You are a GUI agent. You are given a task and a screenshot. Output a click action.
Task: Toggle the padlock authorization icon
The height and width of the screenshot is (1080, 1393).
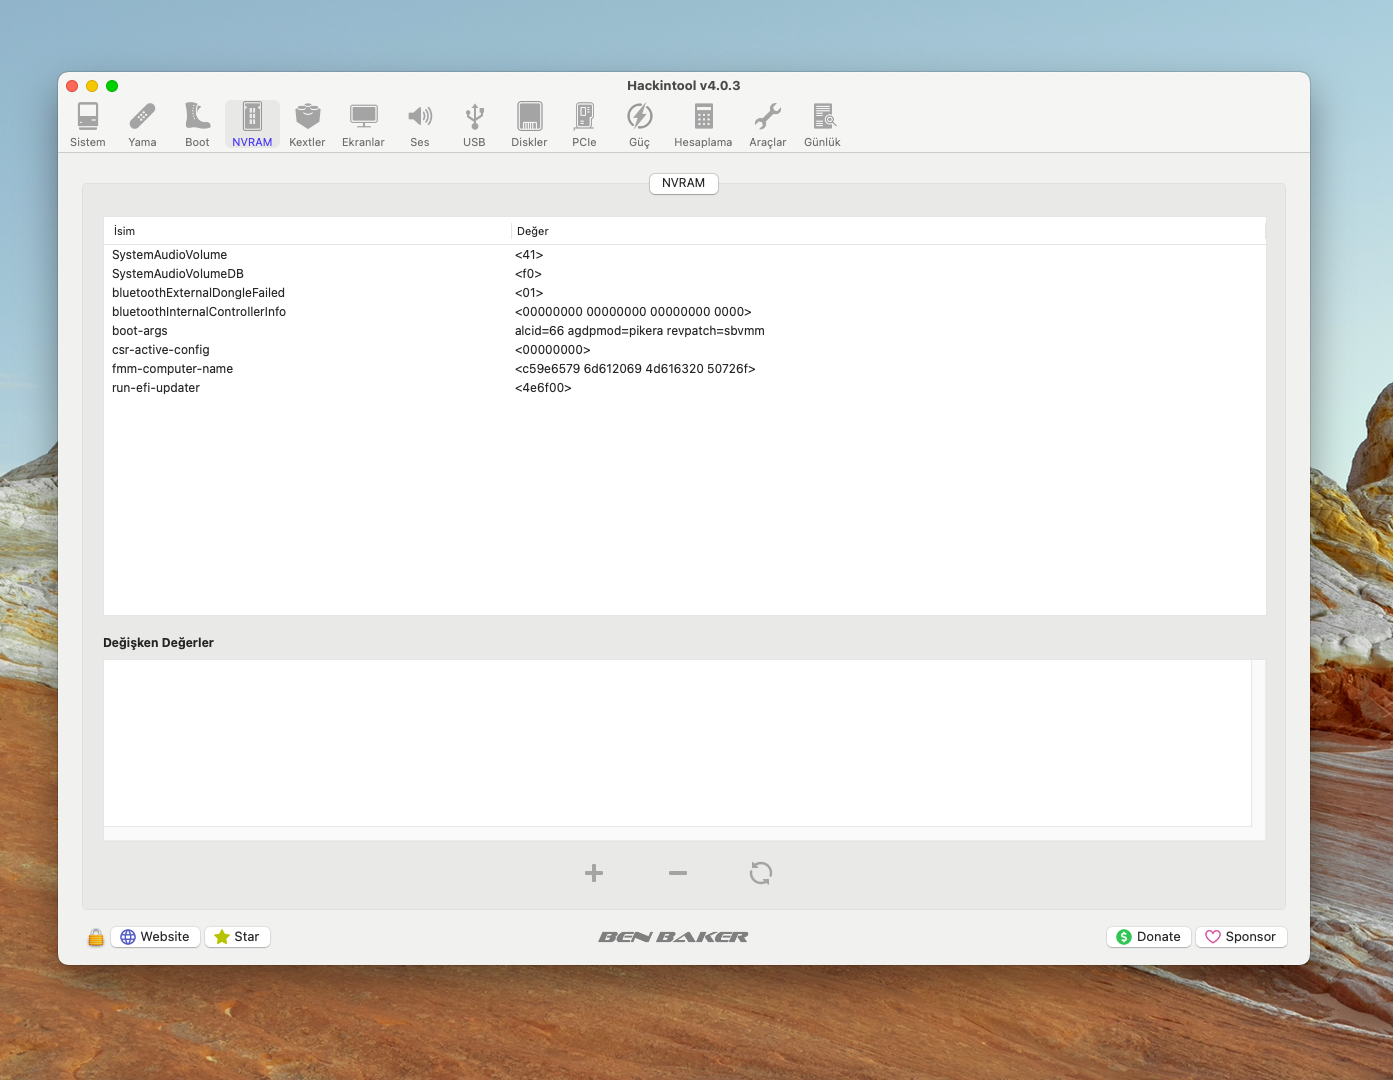click(96, 937)
